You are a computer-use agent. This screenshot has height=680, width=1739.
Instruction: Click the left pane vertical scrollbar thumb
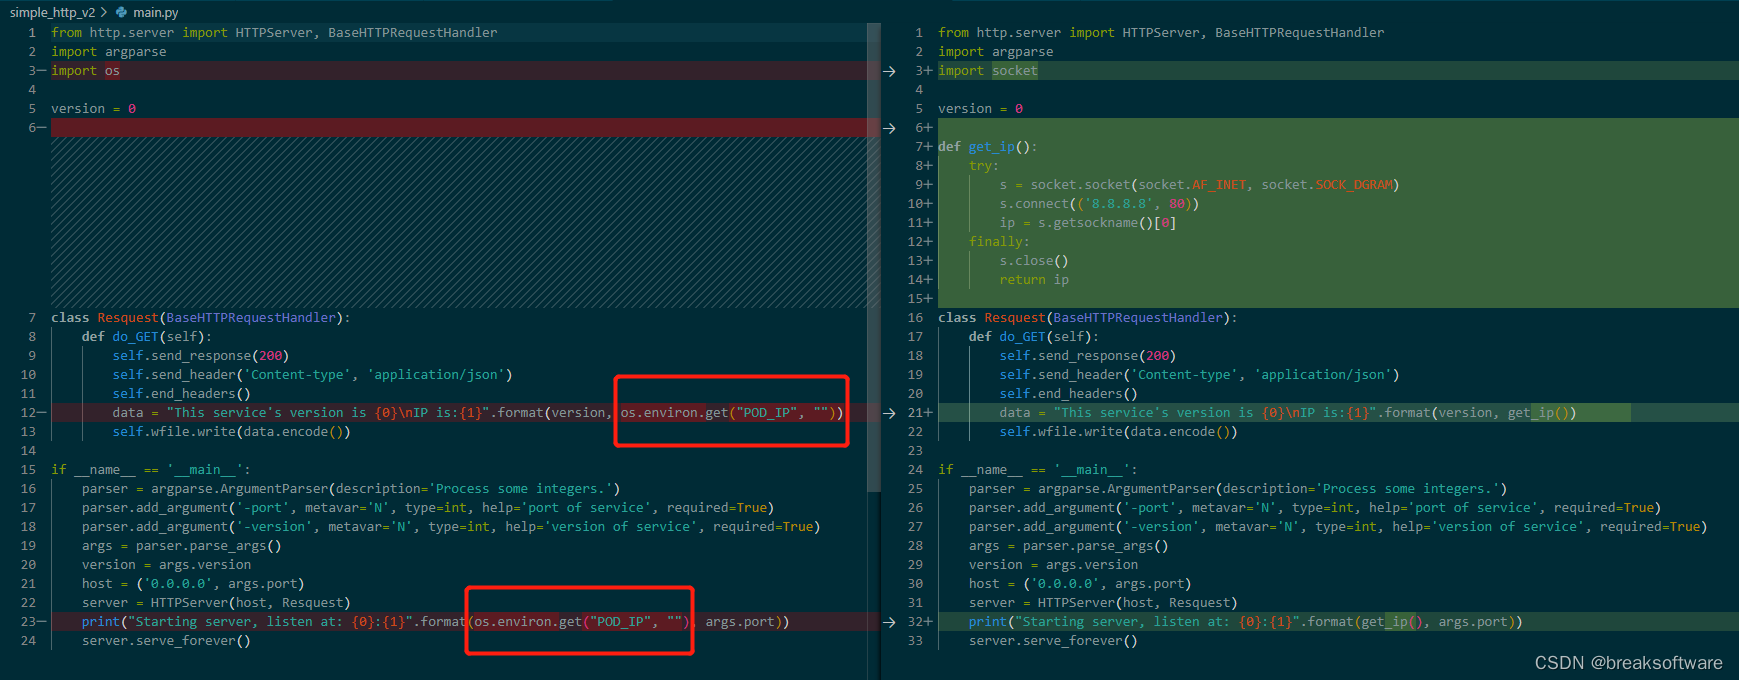[873, 257]
